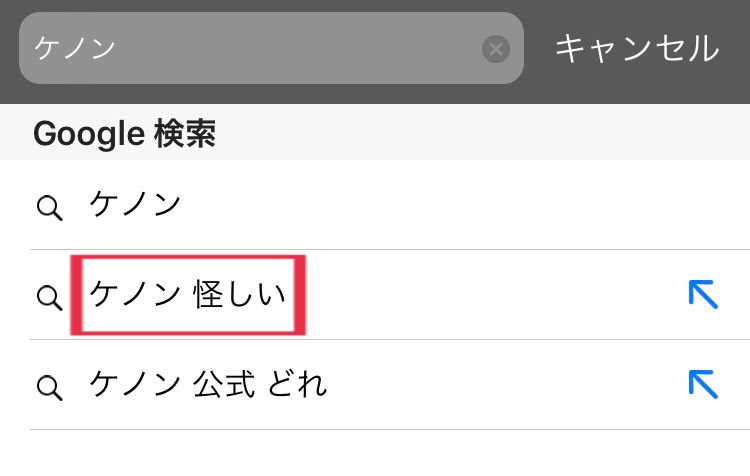Tap the word 怪しい in second suggestion

[240, 294]
